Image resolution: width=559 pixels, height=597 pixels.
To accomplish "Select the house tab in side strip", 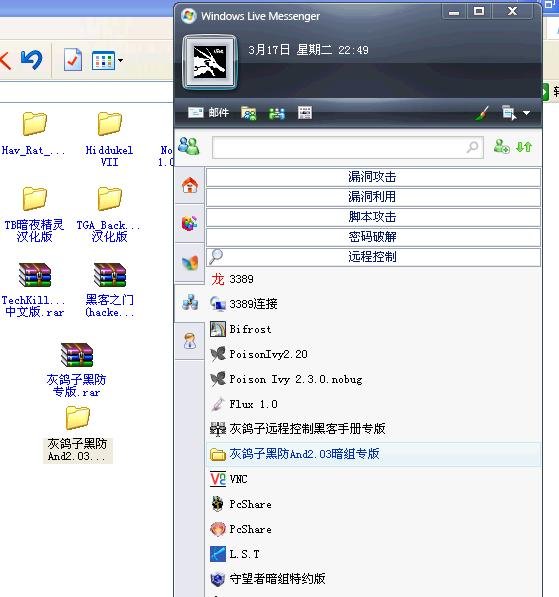I will [190, 185].
